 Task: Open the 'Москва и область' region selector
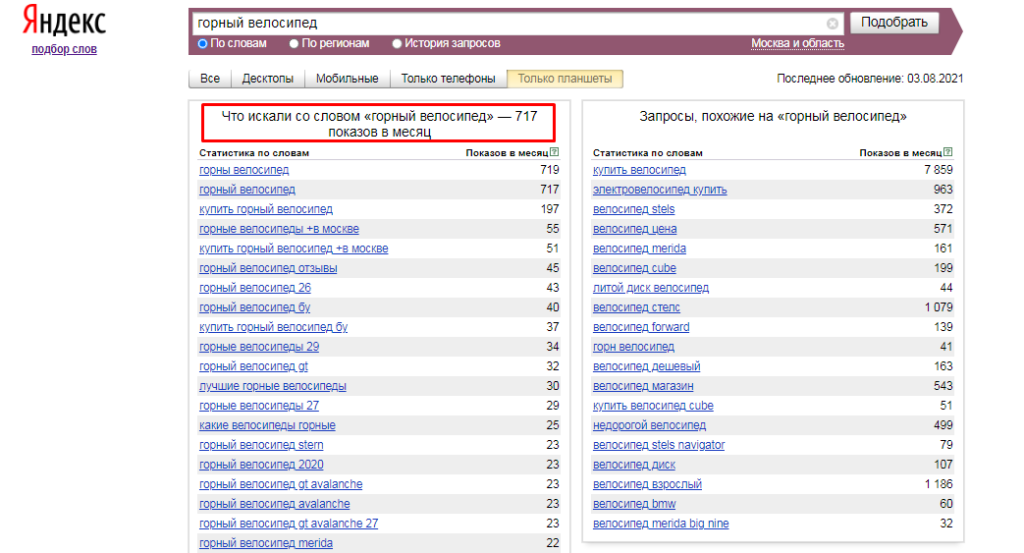[x=797, y=43]
